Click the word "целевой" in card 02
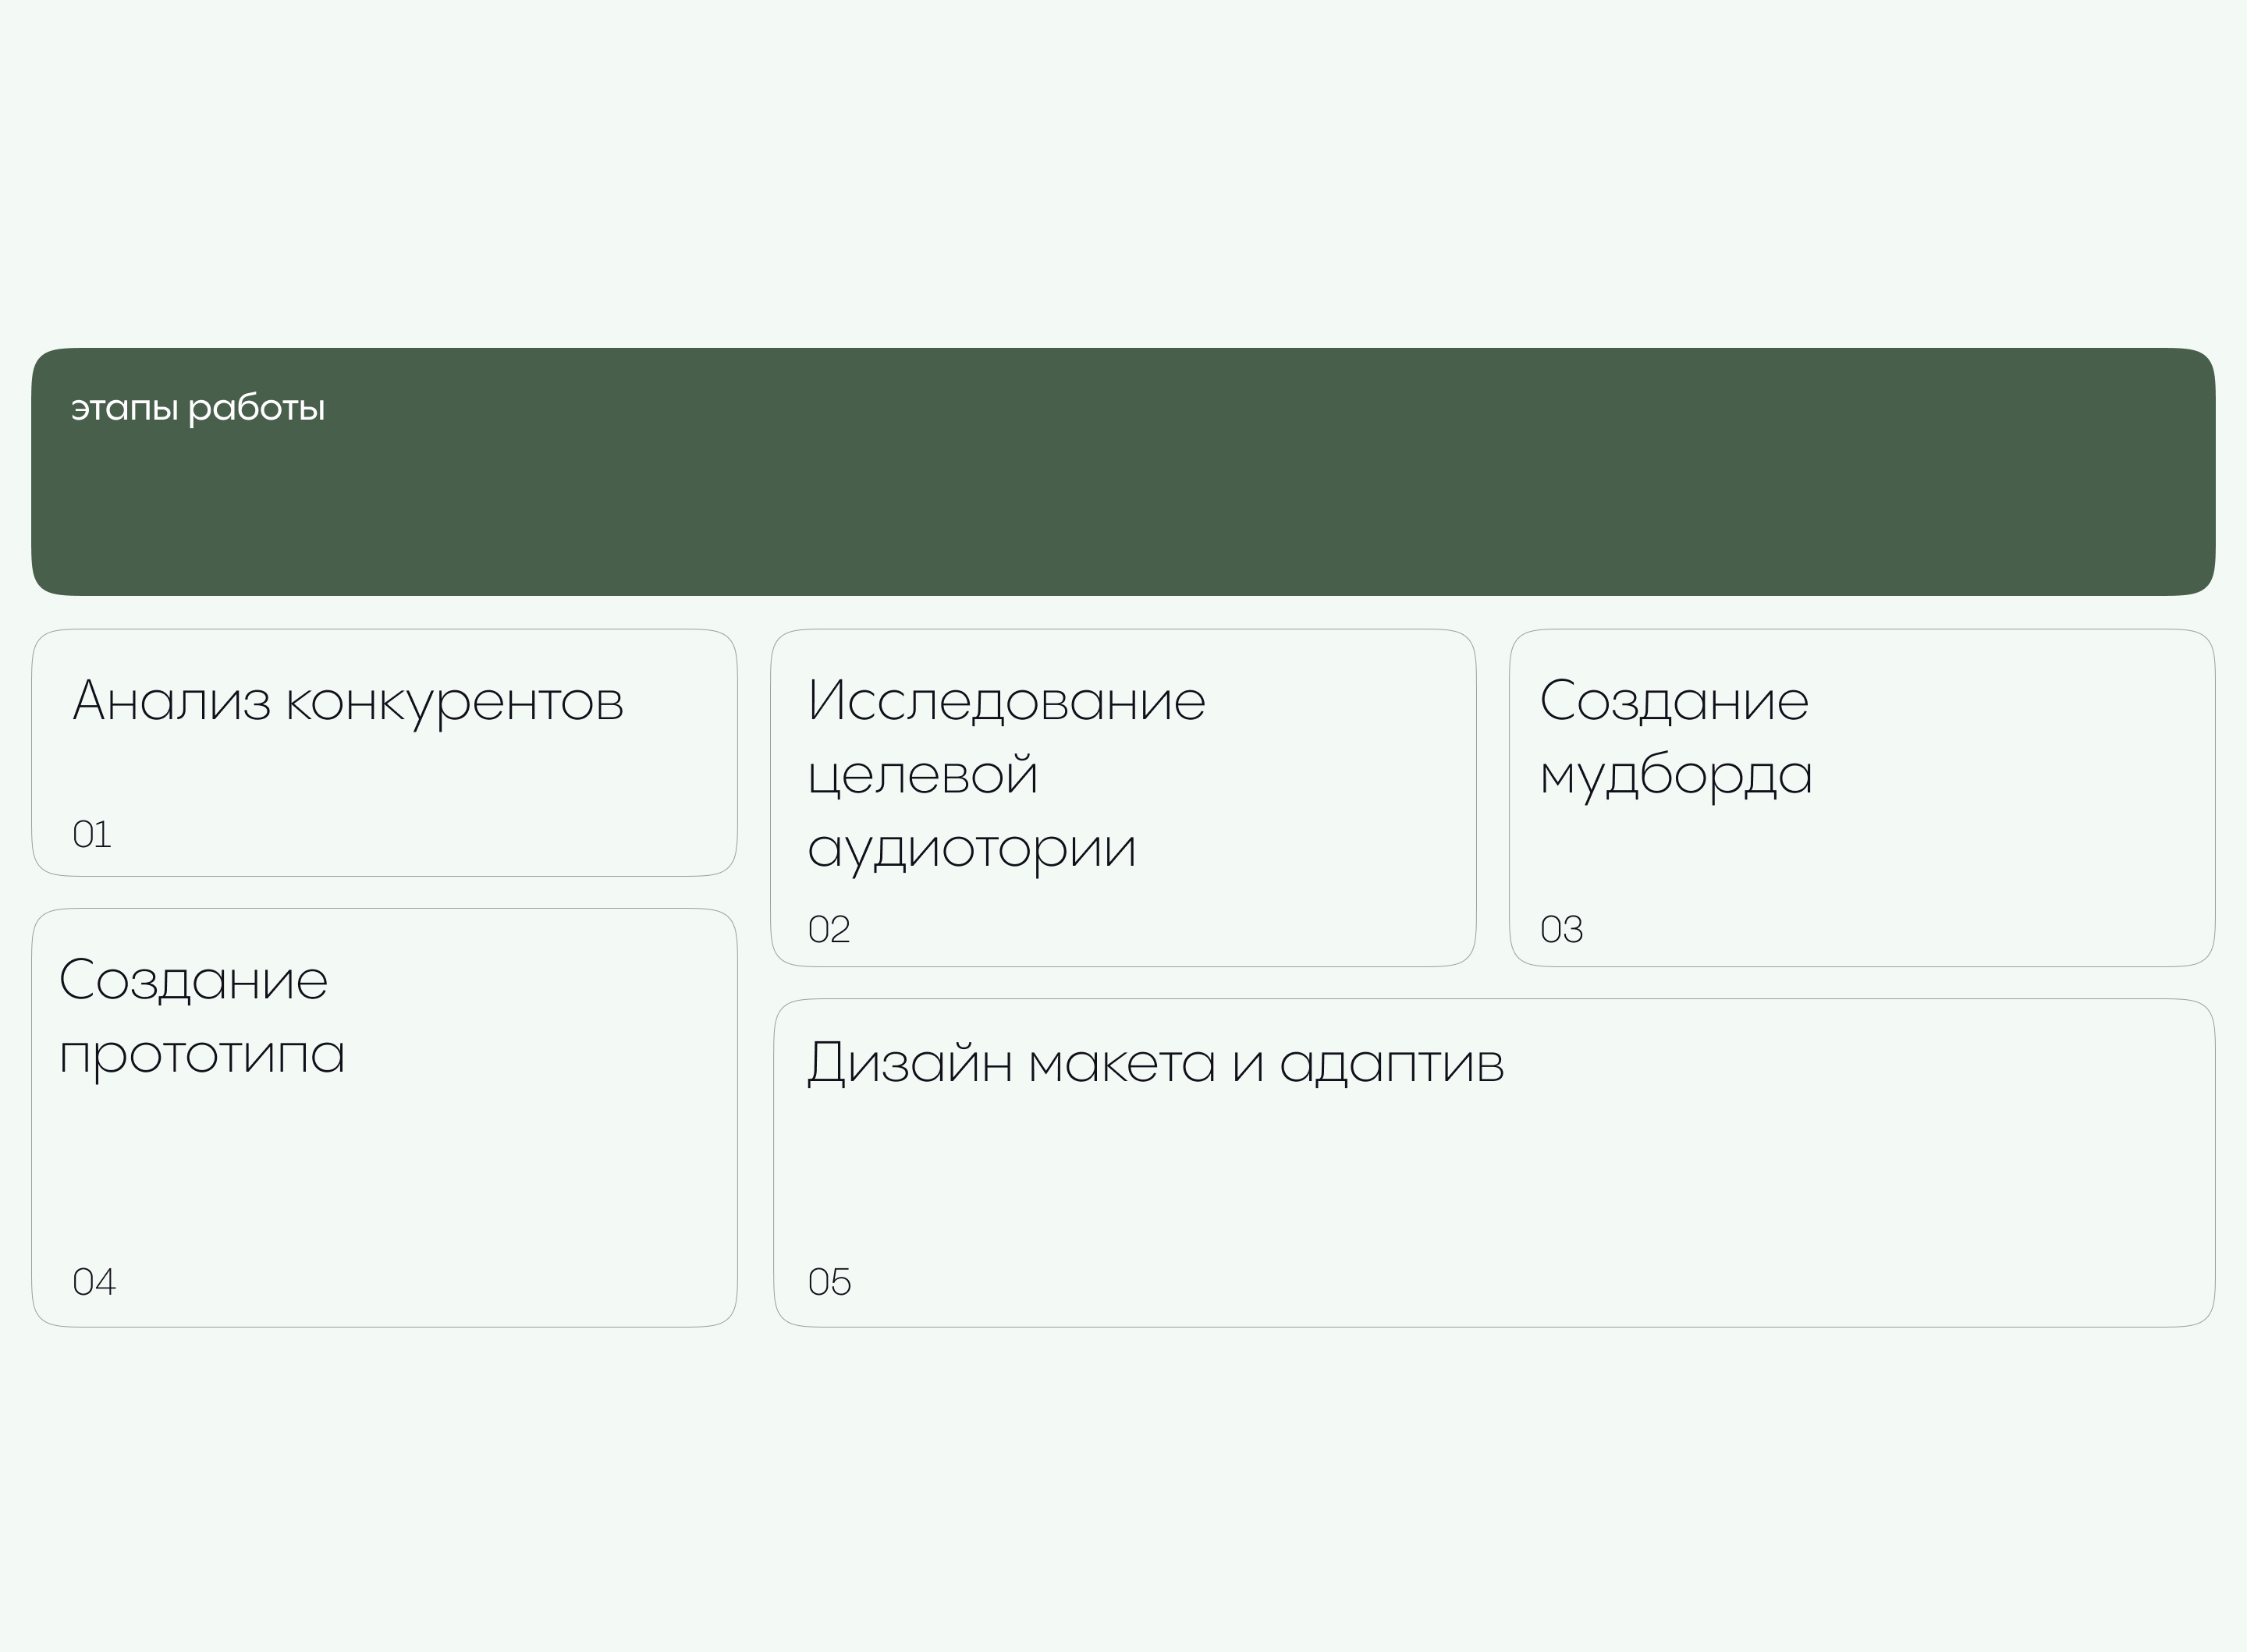Image resolution: width=2247 pixels, height=1652 pixels. [x=922, y=775]
